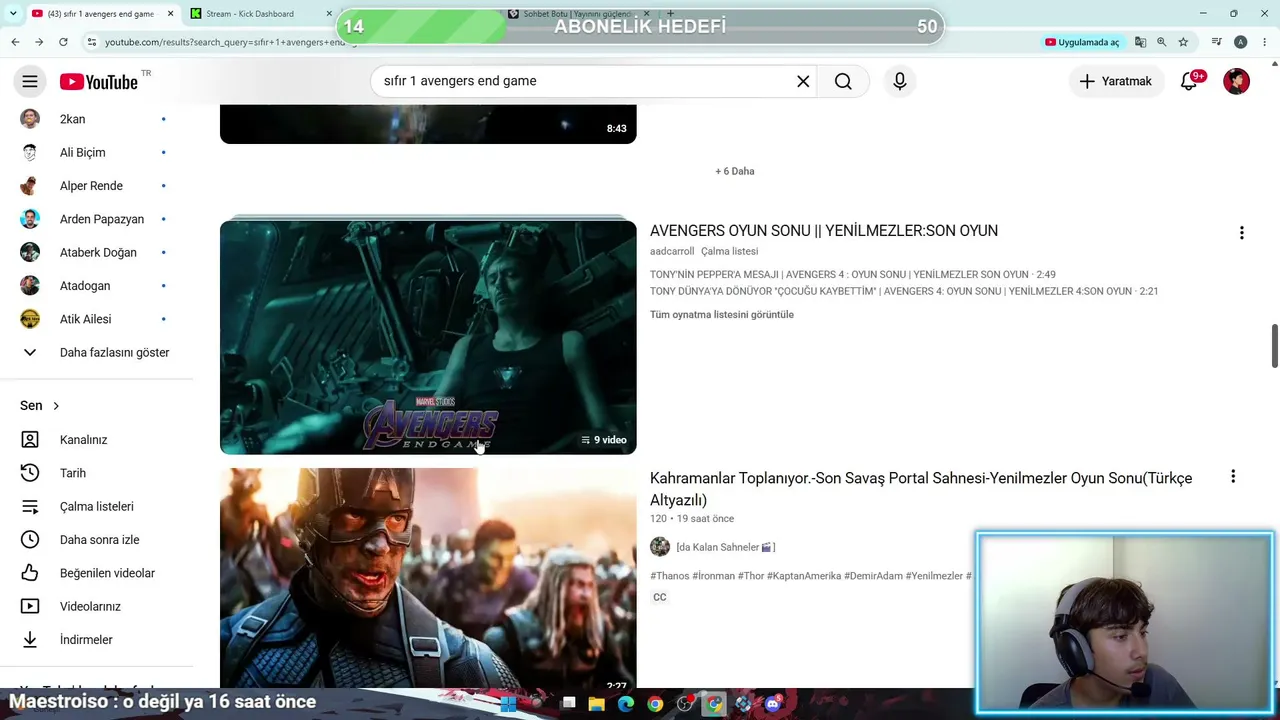Visit the aadcarroll channel
Screen dimensions: 1280x720
[672, 252]
